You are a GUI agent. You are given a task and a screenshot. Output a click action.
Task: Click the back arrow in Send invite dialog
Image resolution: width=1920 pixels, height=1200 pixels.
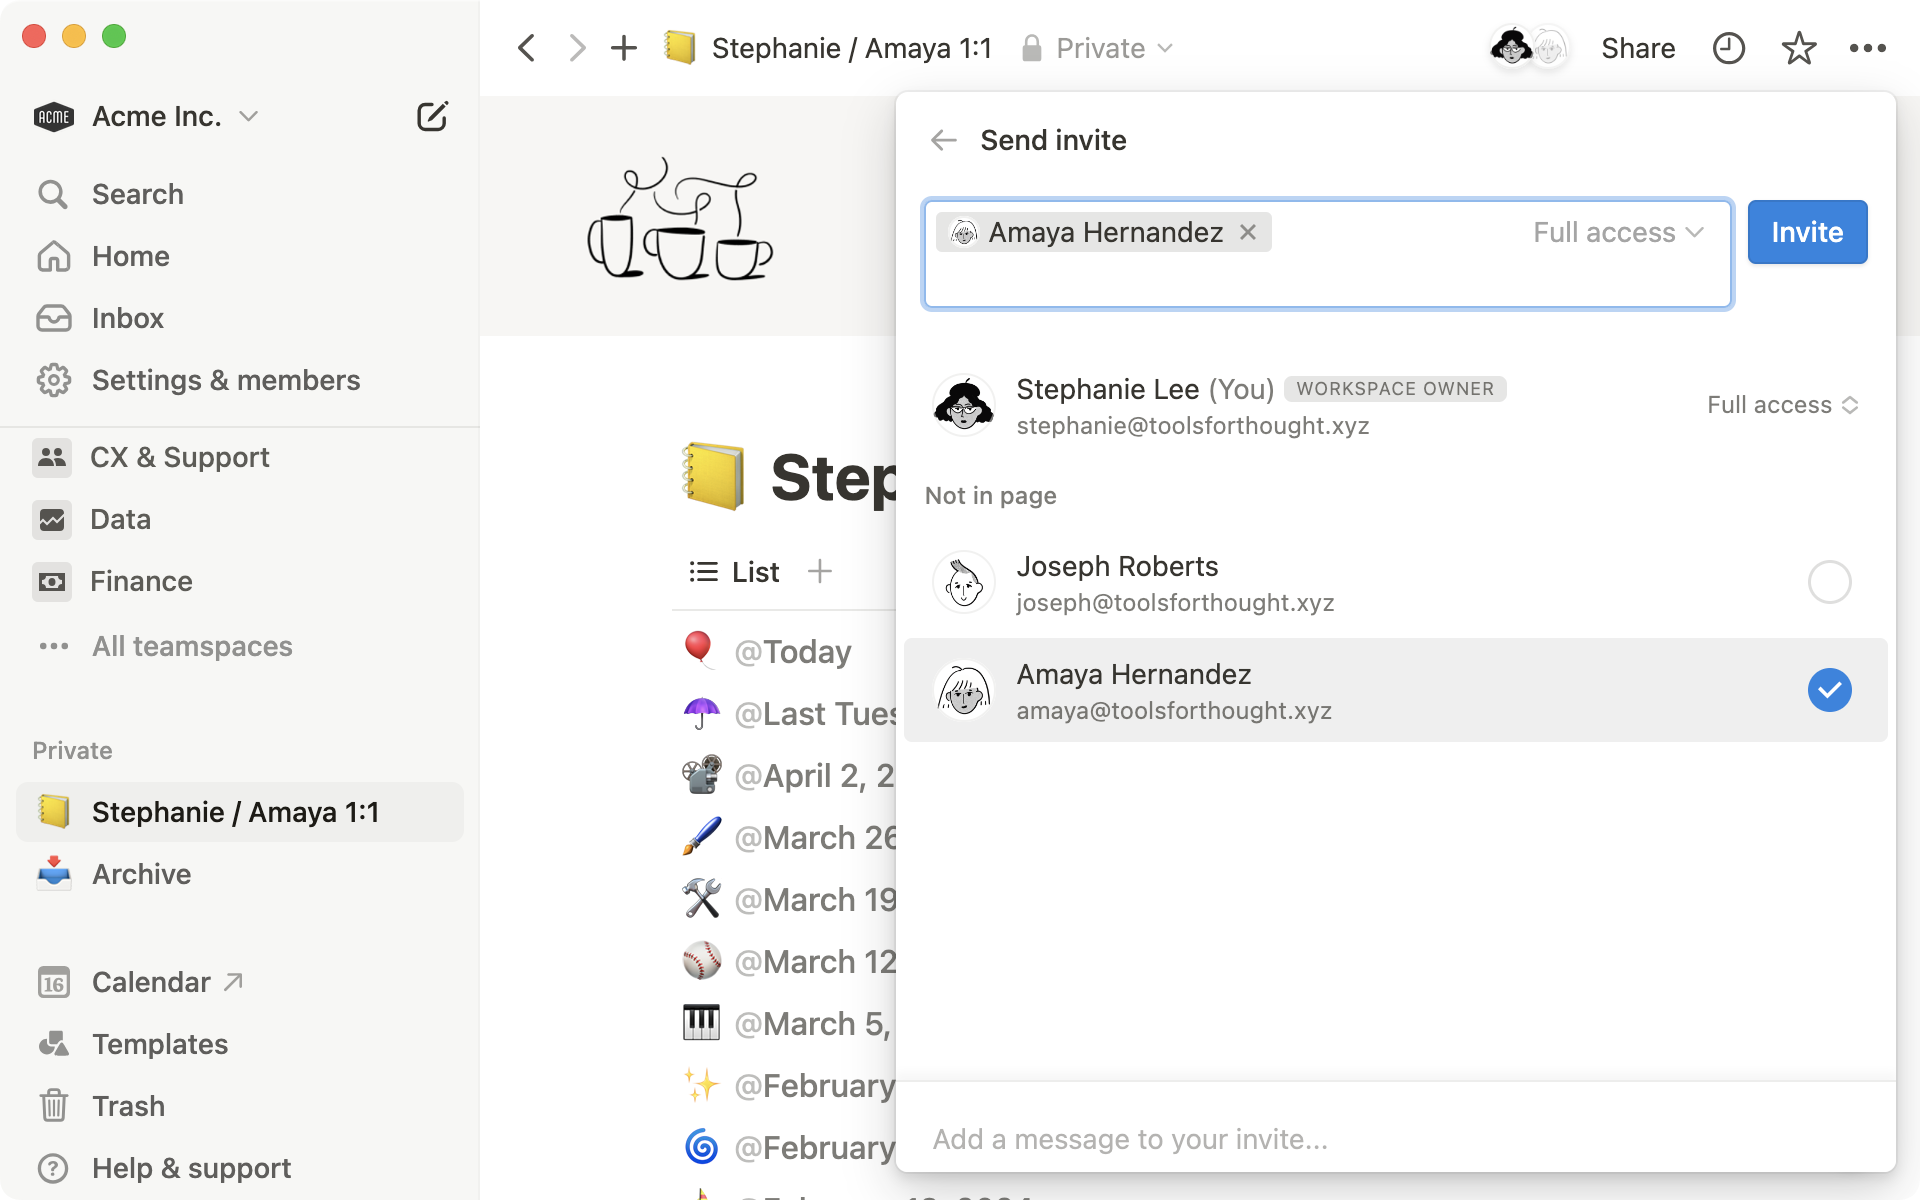pyautogui.click(x=943, y=138)
